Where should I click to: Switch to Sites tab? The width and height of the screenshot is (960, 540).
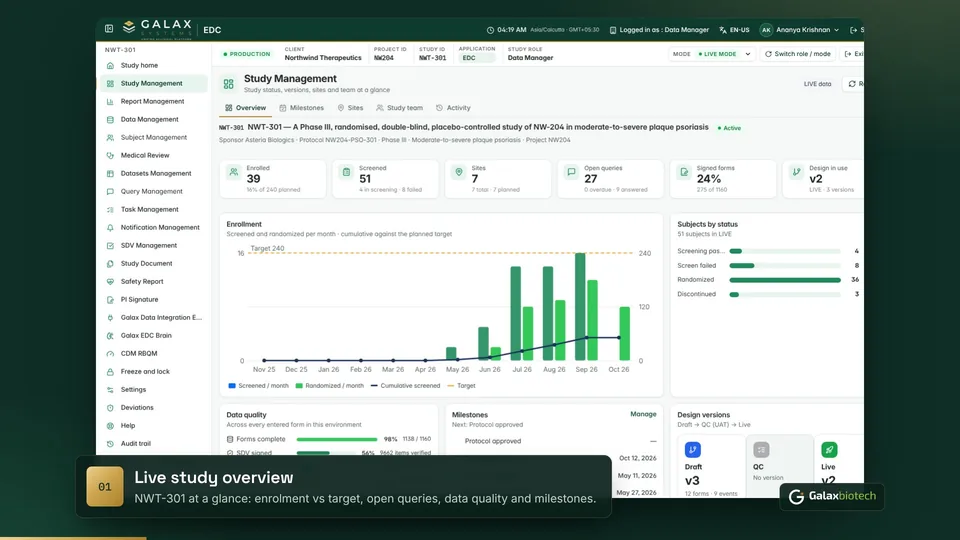coord(350,108)
